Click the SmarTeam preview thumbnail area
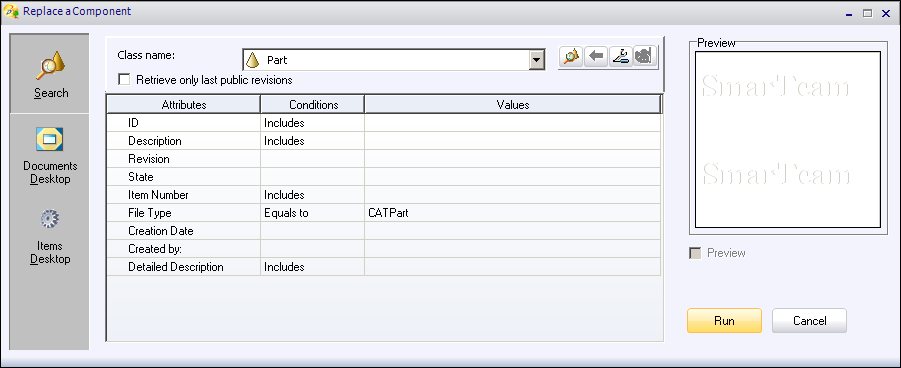 [788, 140]
